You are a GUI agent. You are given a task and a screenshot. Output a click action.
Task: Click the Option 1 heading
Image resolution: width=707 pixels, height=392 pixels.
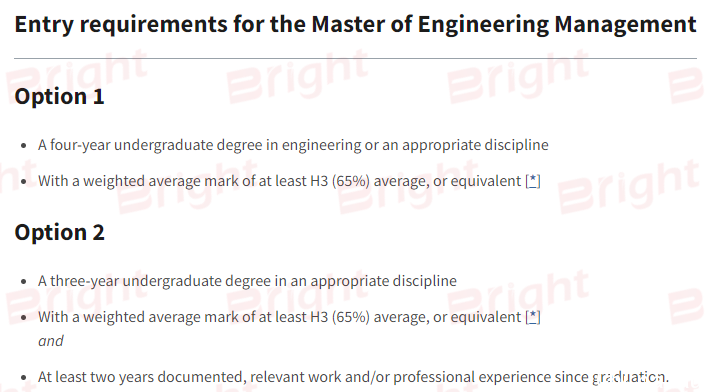tap(60, 96)
